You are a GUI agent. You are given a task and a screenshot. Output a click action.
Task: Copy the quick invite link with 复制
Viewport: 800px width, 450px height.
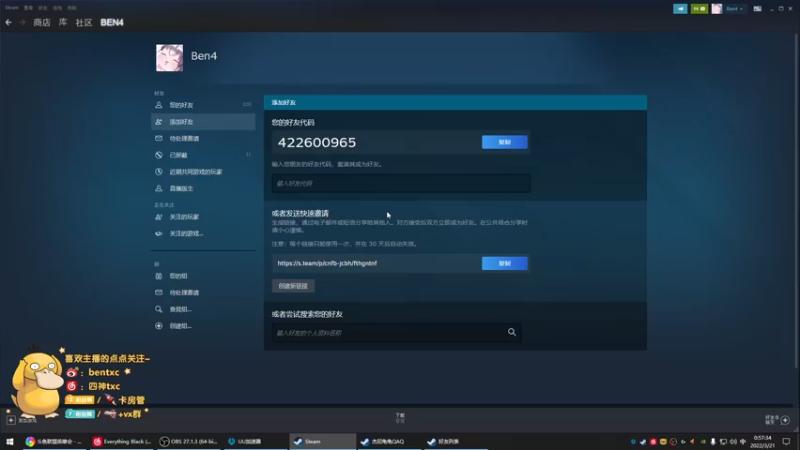(x=505, y=263)
